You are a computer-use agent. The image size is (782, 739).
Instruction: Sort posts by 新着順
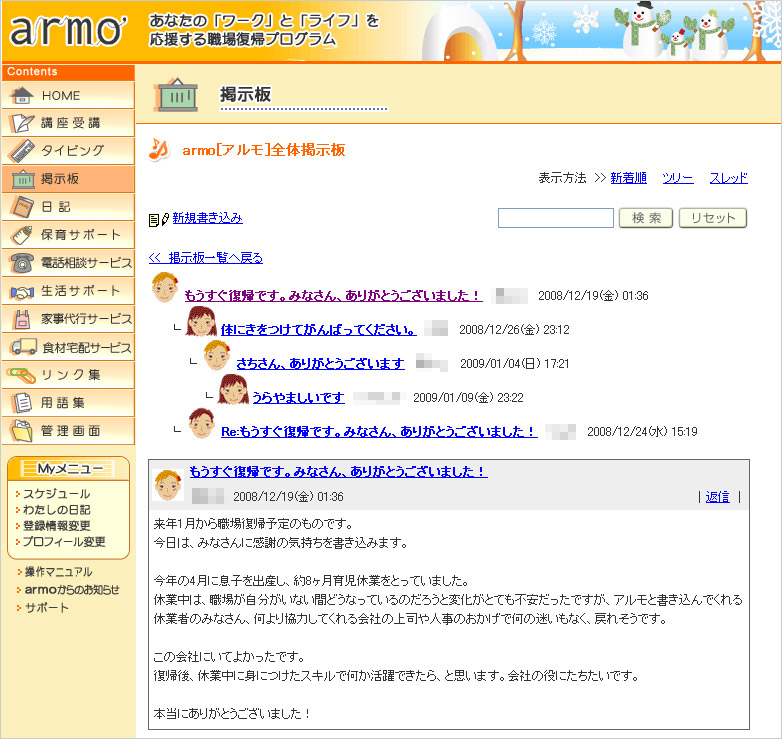[x=628, y=178]
